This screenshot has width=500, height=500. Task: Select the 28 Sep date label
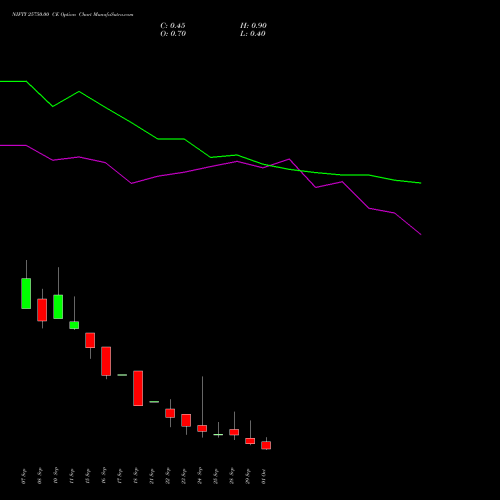pos(232,476)
